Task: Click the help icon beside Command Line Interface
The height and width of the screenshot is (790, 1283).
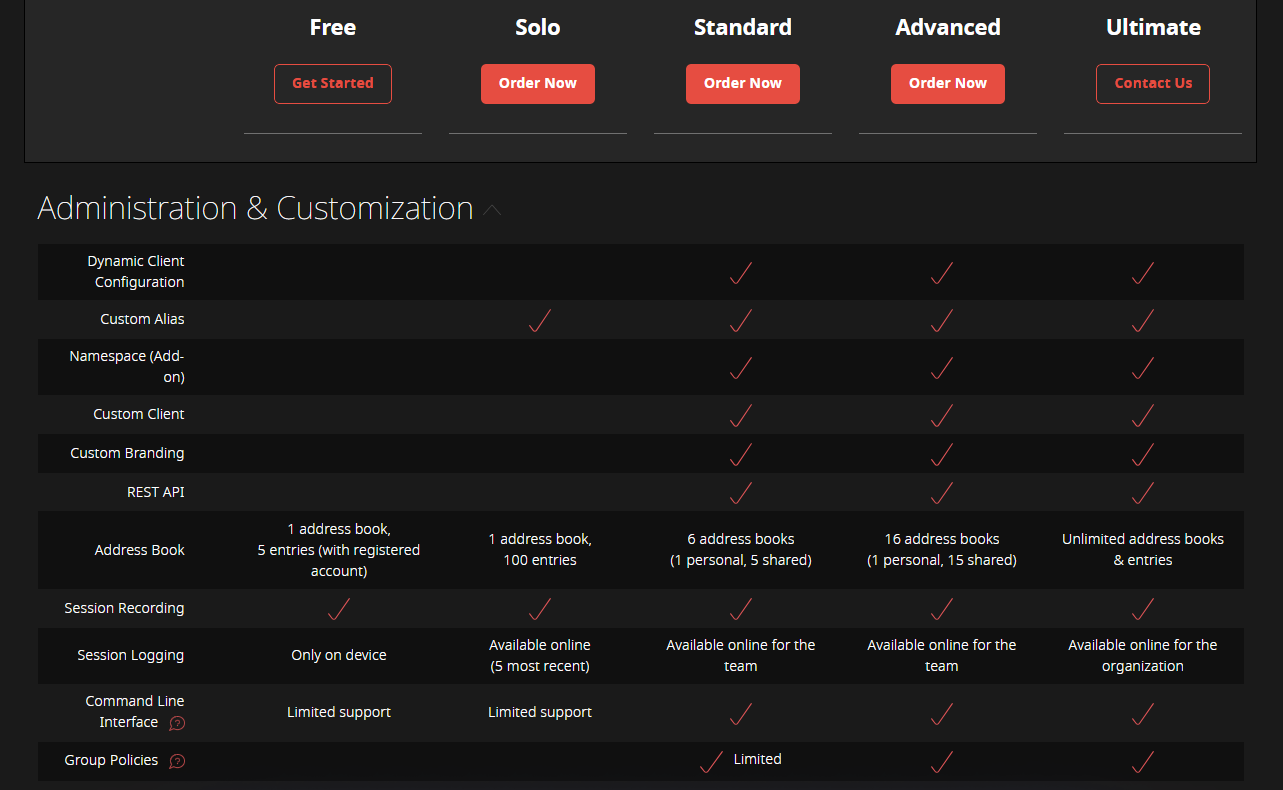Action: click(177, 723)
